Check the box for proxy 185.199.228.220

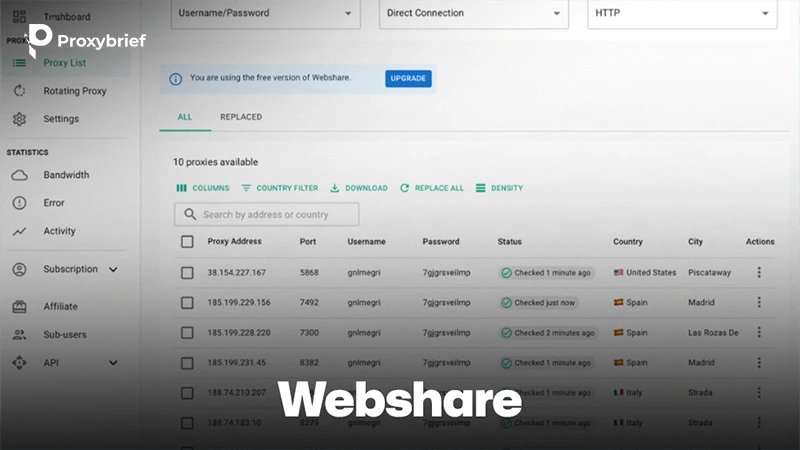[187, 333]
